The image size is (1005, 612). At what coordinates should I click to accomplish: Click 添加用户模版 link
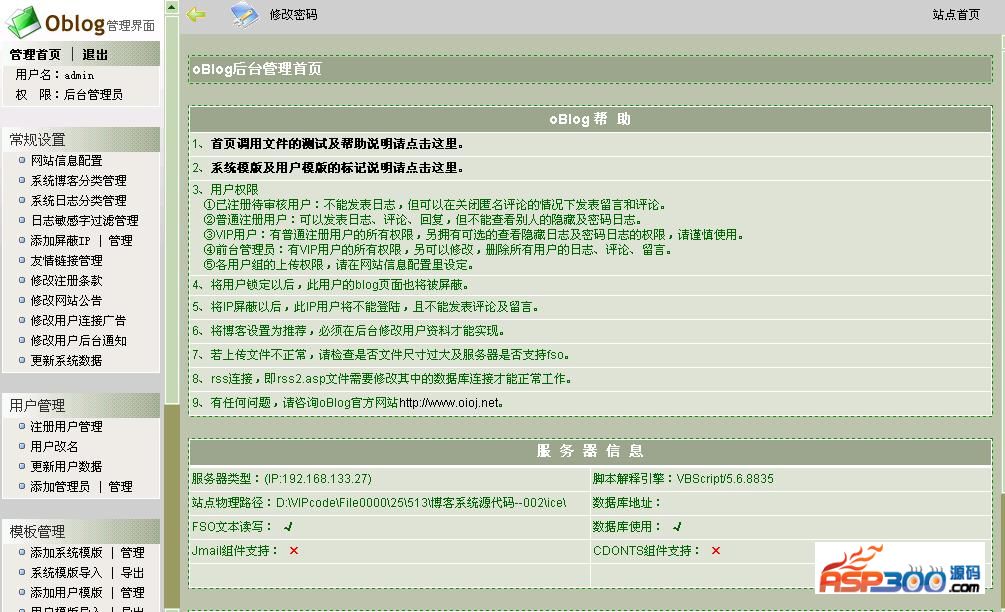pyautogui.click(x=67, y=592)
